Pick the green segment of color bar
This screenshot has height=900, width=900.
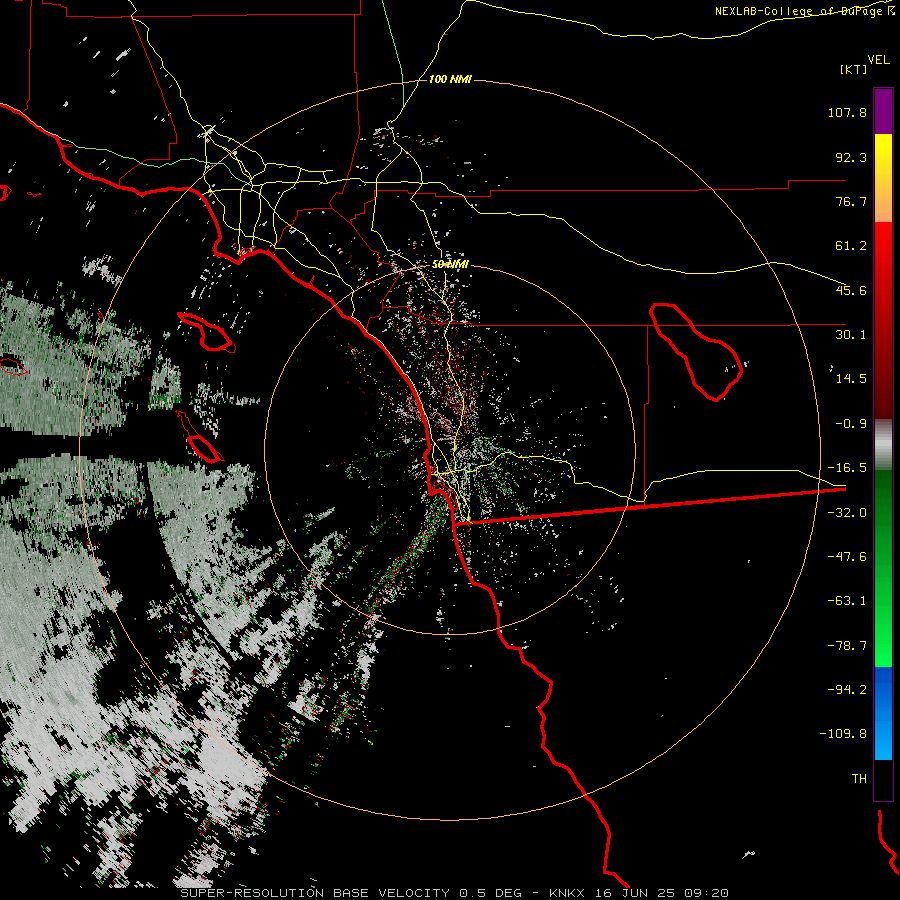coord(883,568)
